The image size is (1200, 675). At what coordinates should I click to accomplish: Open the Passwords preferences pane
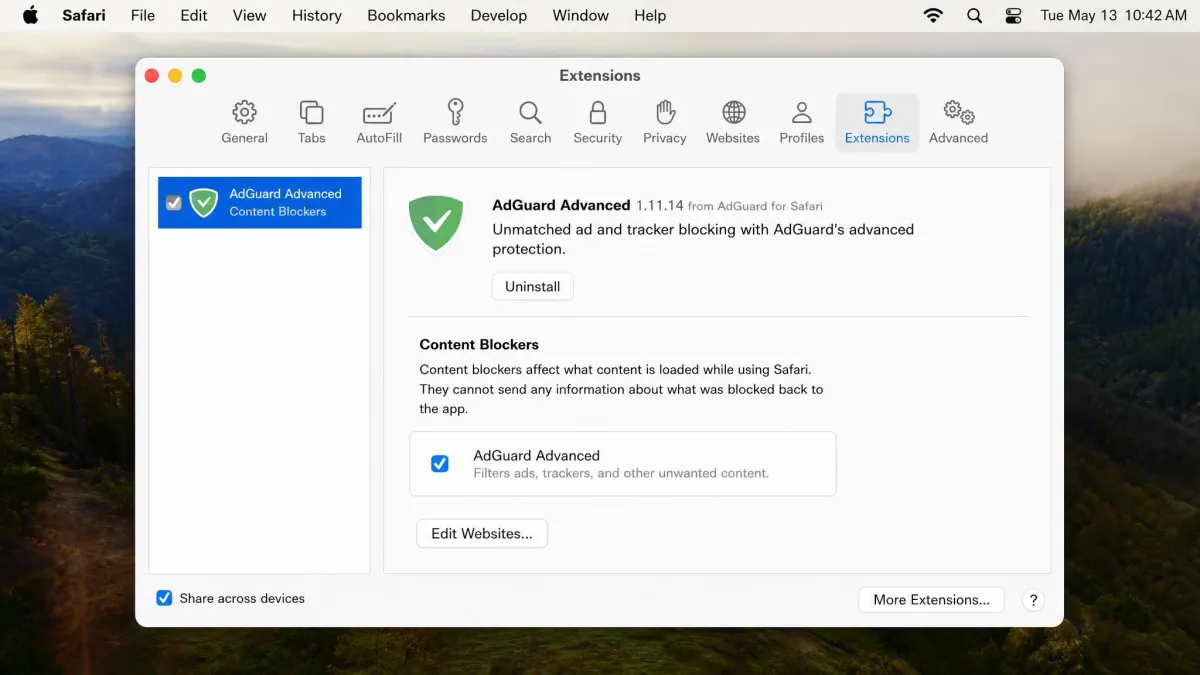pyautogui.click(x=455, y=123)
